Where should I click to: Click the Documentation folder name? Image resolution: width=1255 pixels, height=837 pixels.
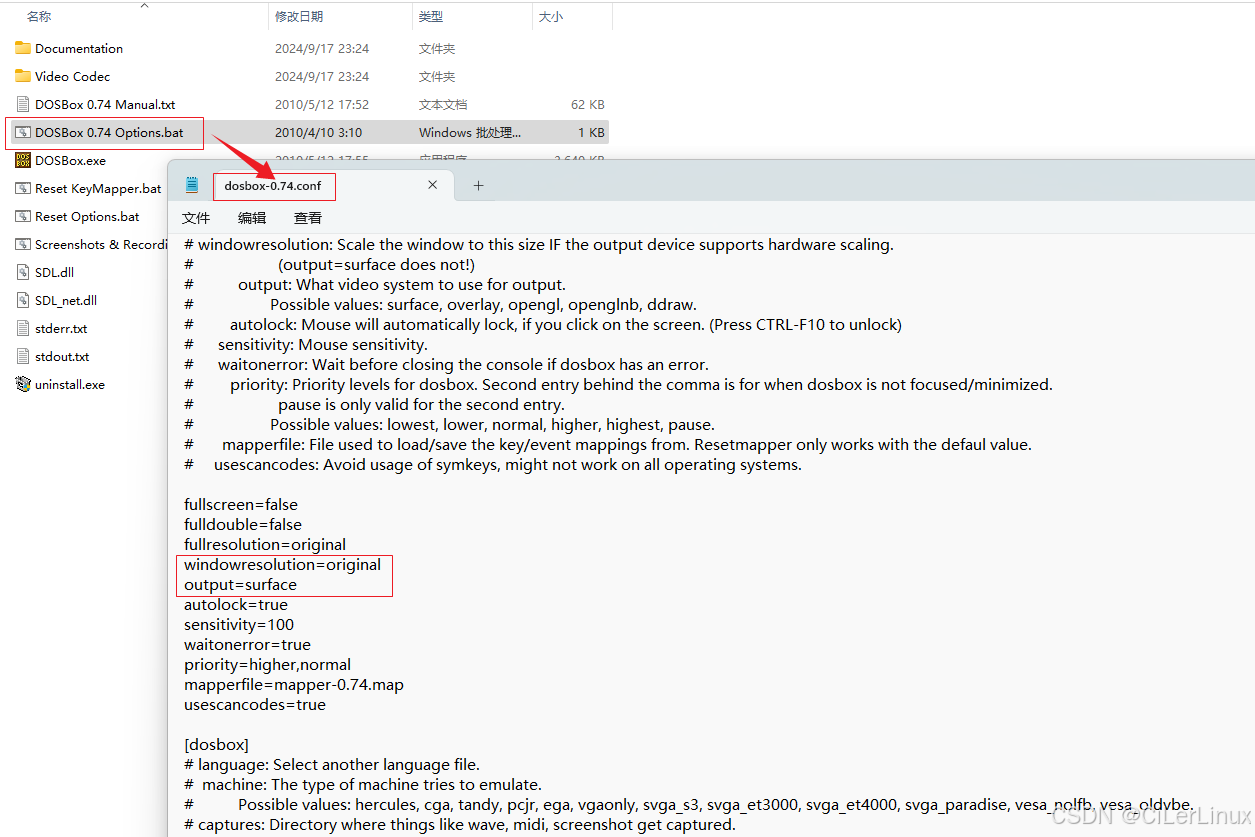click(79, 48)
